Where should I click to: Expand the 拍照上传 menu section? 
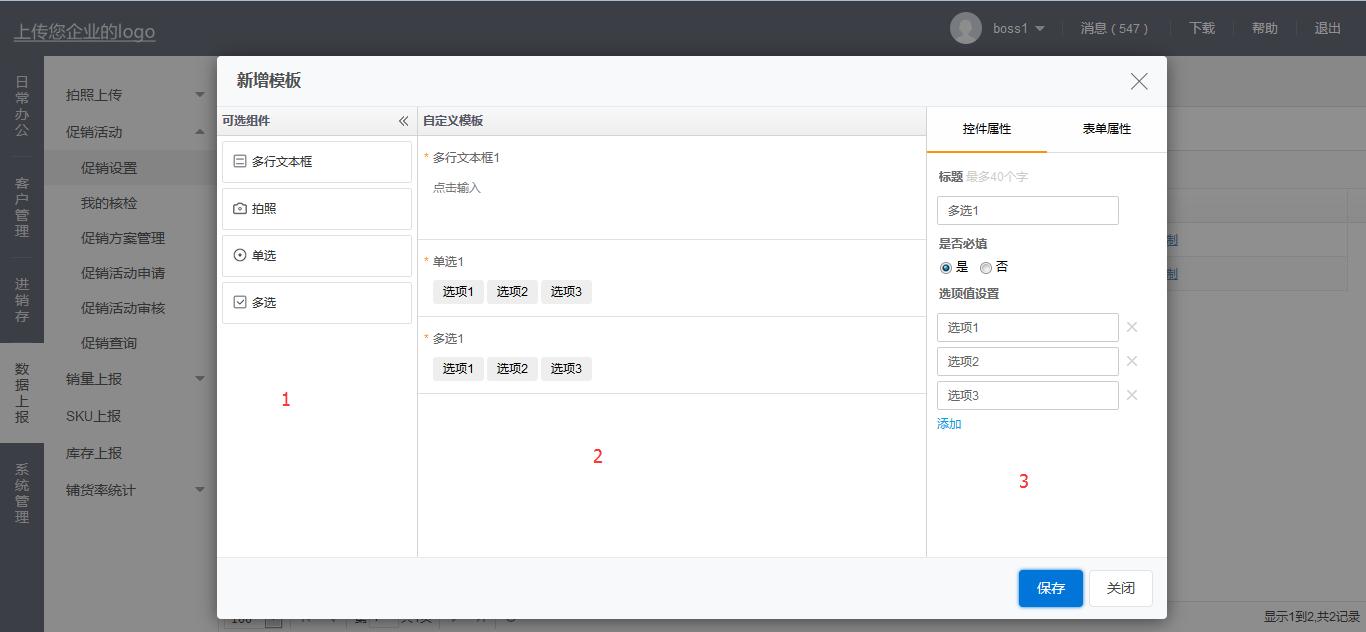(x=199, y=95)
